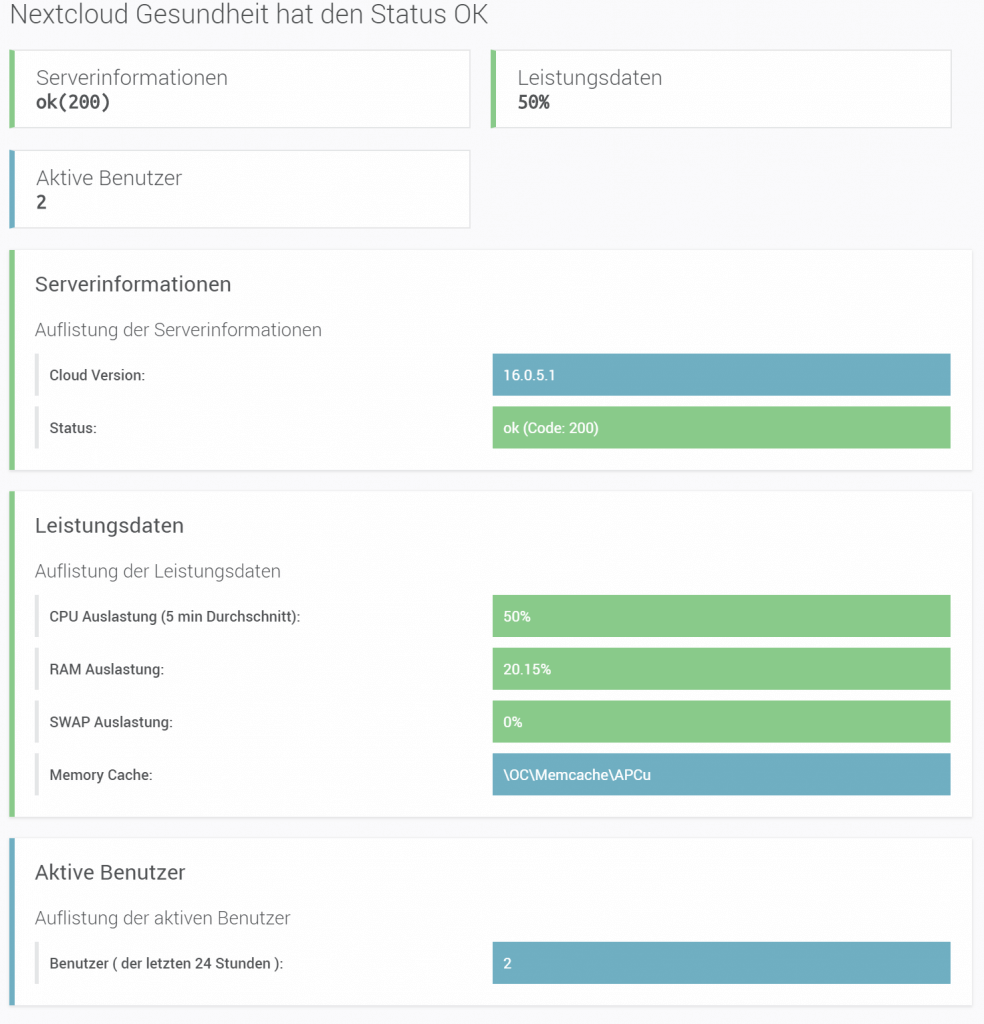Viewport: 984px width, 1024px height.
Task: Click the green 0% SWAP usage bar
Action: [x=721, y=722]
